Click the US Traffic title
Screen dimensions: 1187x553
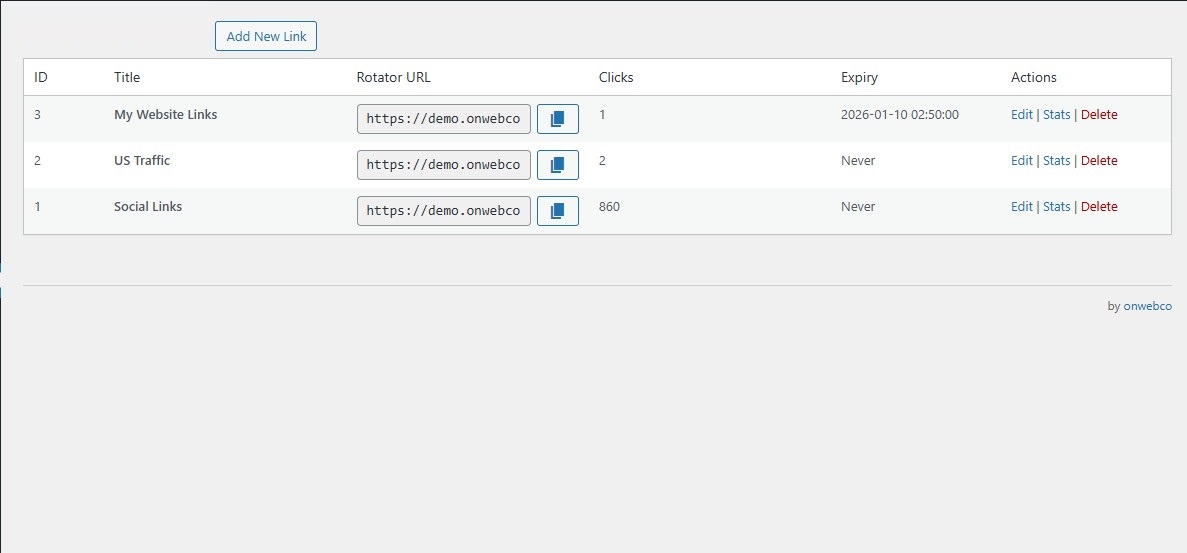(142, 160)
